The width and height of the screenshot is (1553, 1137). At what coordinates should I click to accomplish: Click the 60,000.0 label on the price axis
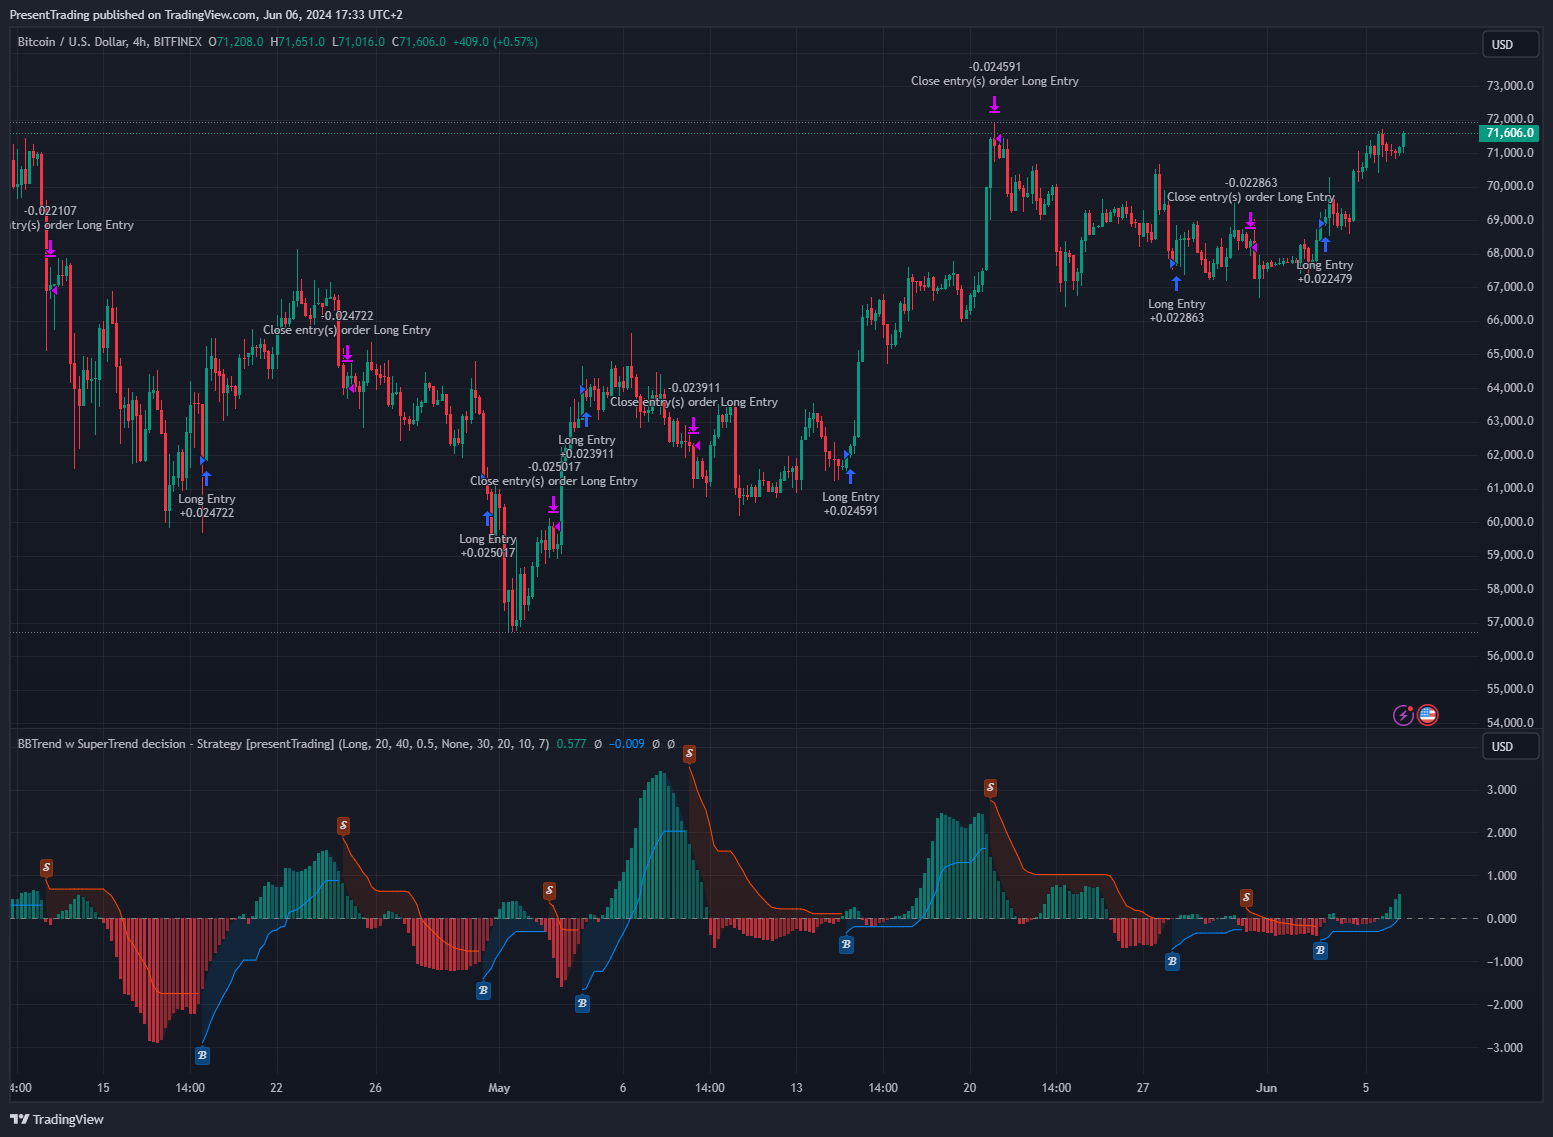pyautogui.click(x=1510, y=522)
